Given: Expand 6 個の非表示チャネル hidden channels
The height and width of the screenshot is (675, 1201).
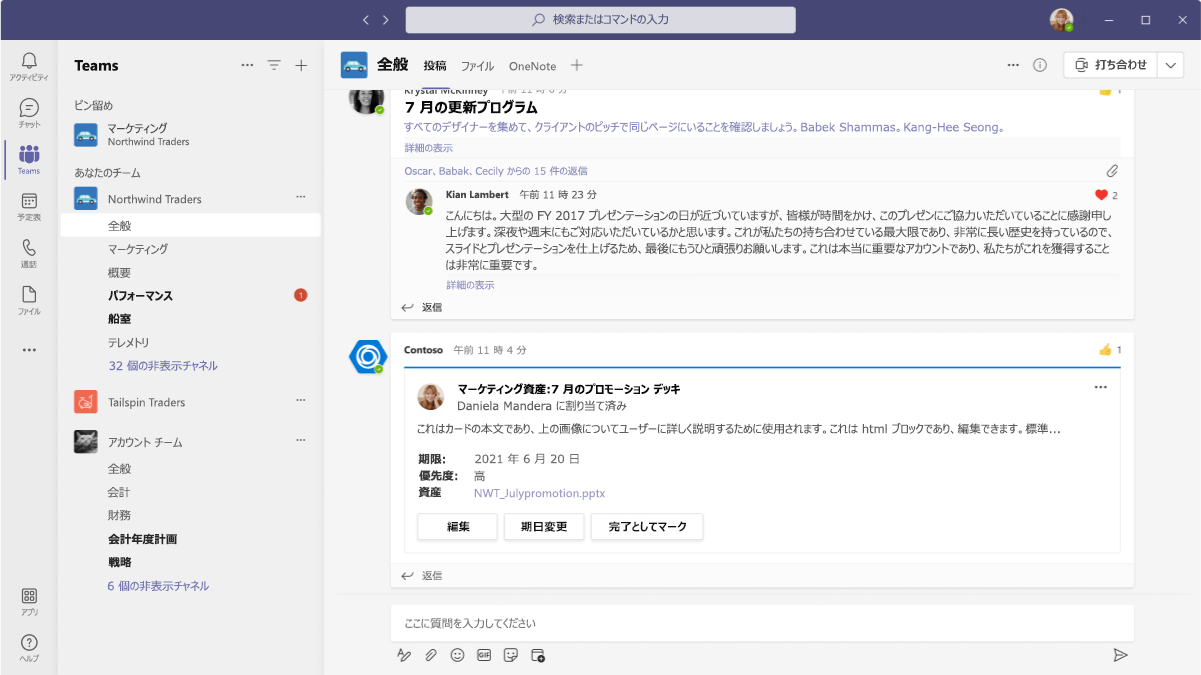Looking at the screenshot, I should click(x=158, y=586).
